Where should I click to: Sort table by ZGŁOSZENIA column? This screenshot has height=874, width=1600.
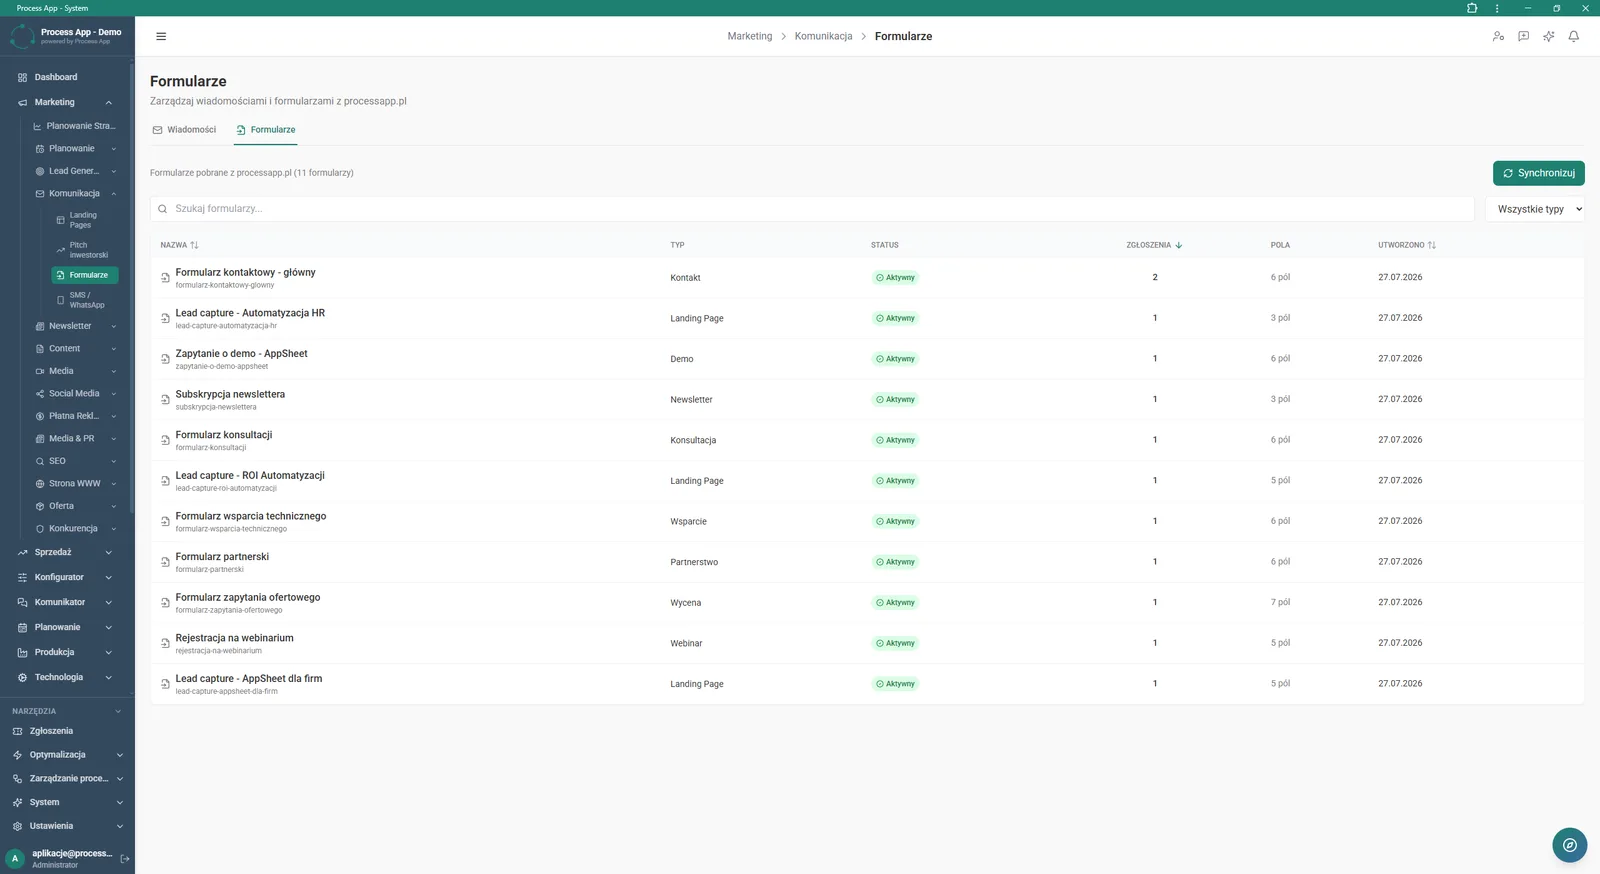point(1154,245)
